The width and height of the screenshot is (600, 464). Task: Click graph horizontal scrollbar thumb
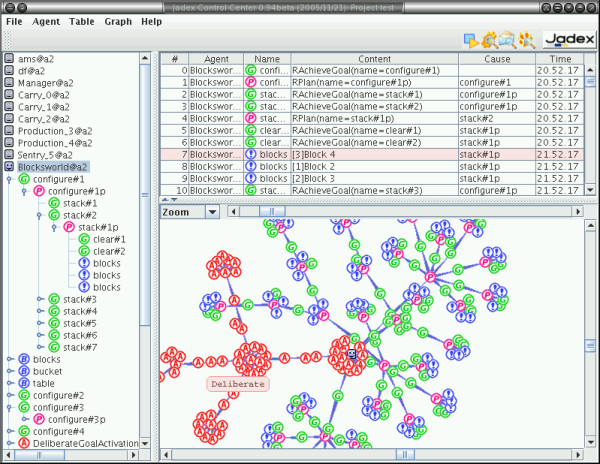coord(405,454)
